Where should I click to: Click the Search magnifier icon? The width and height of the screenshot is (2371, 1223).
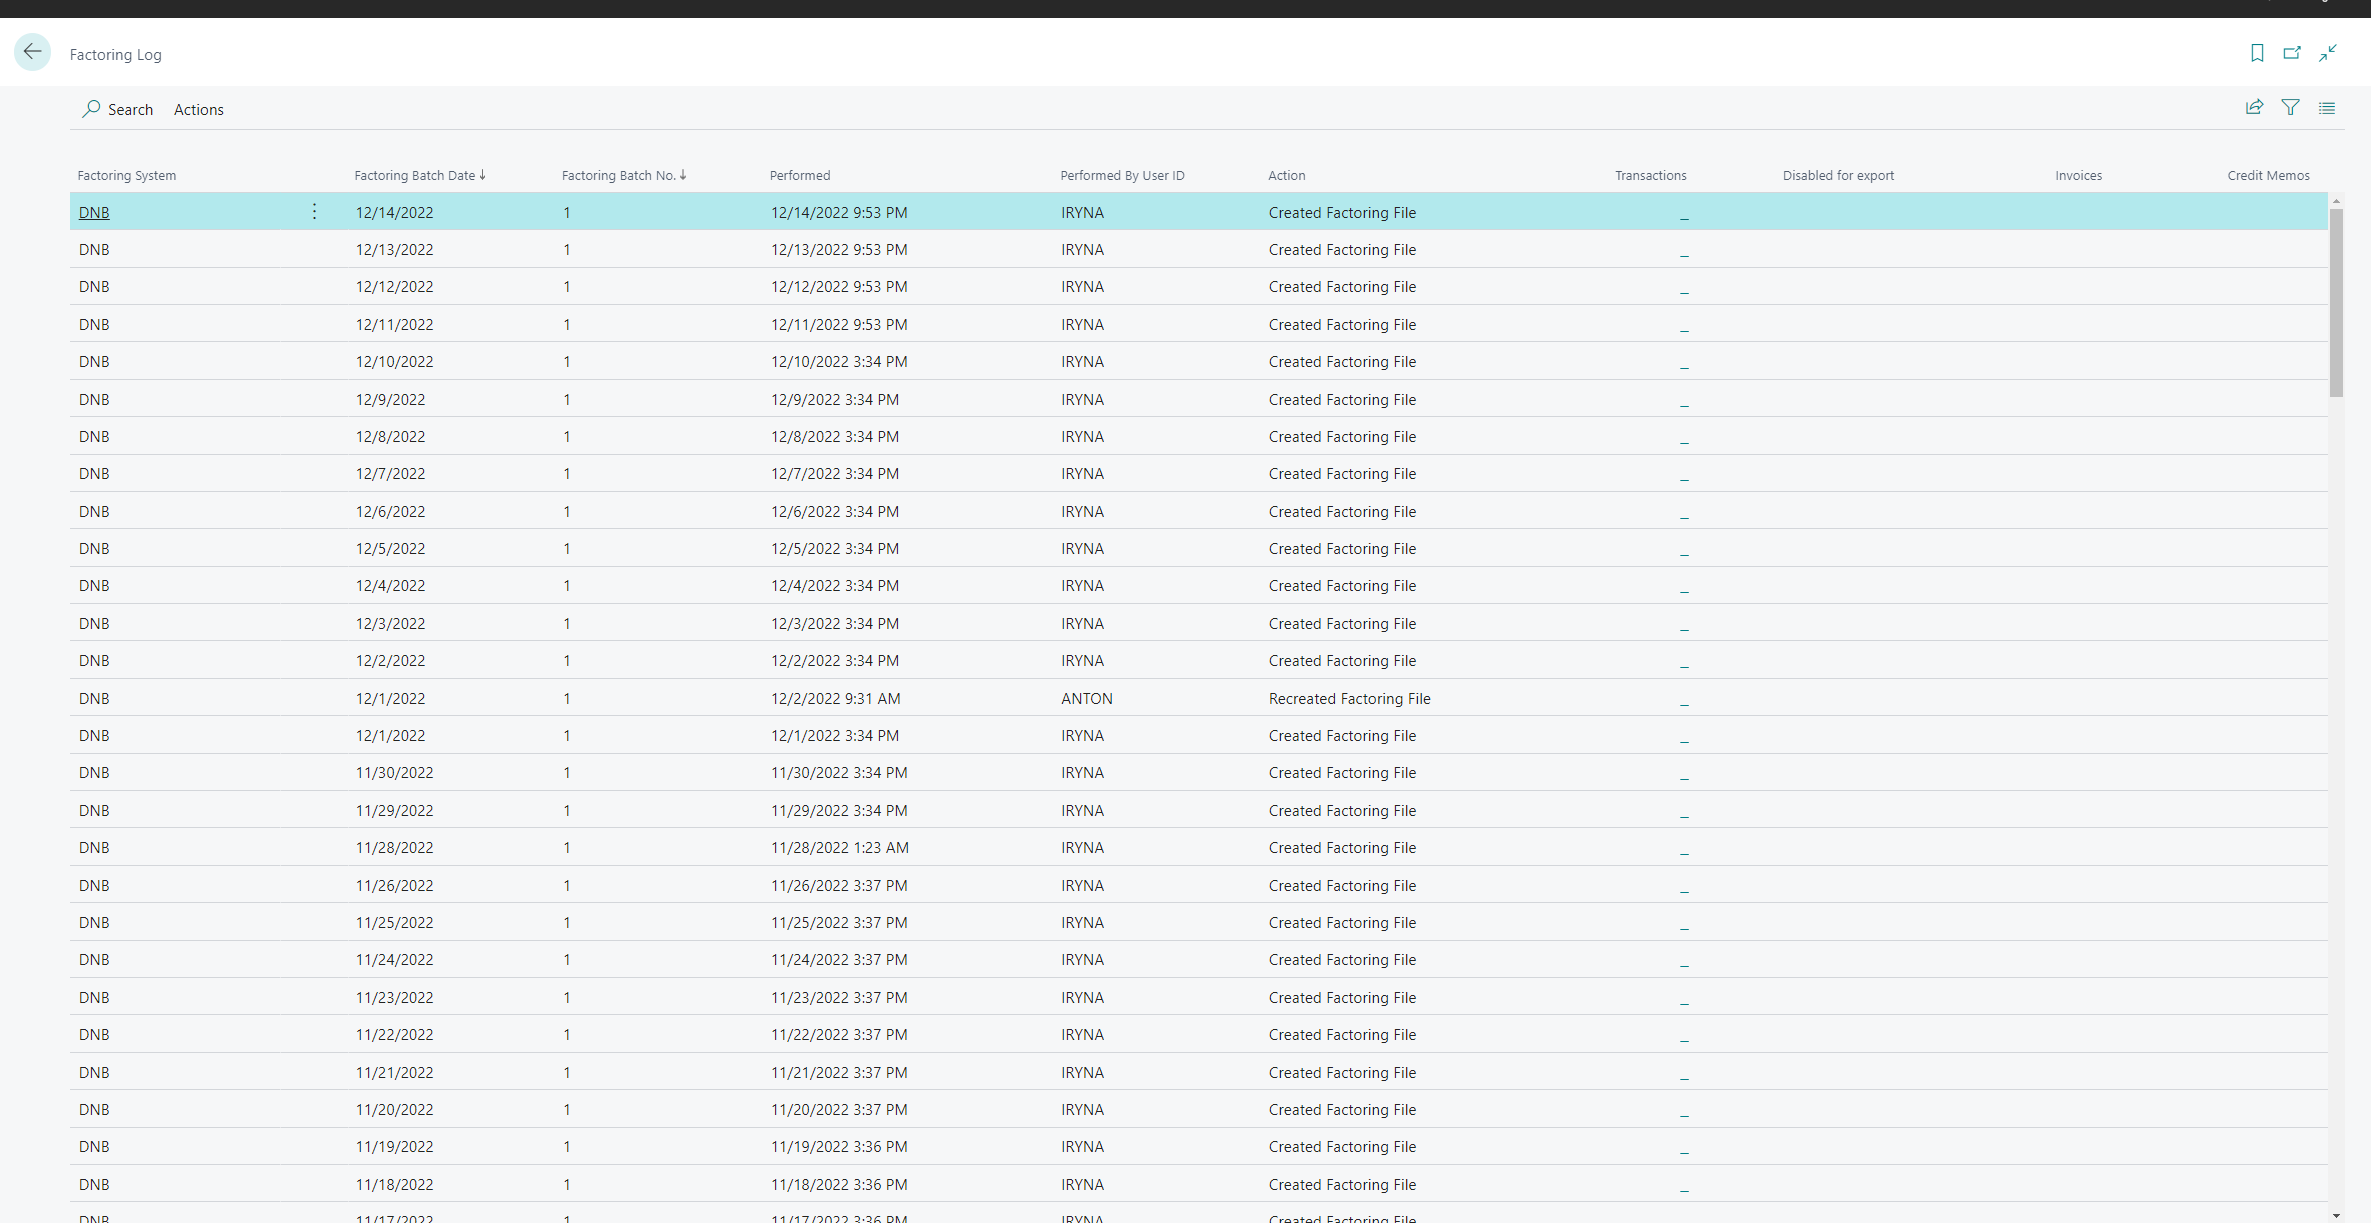click(x=91, y=109)
